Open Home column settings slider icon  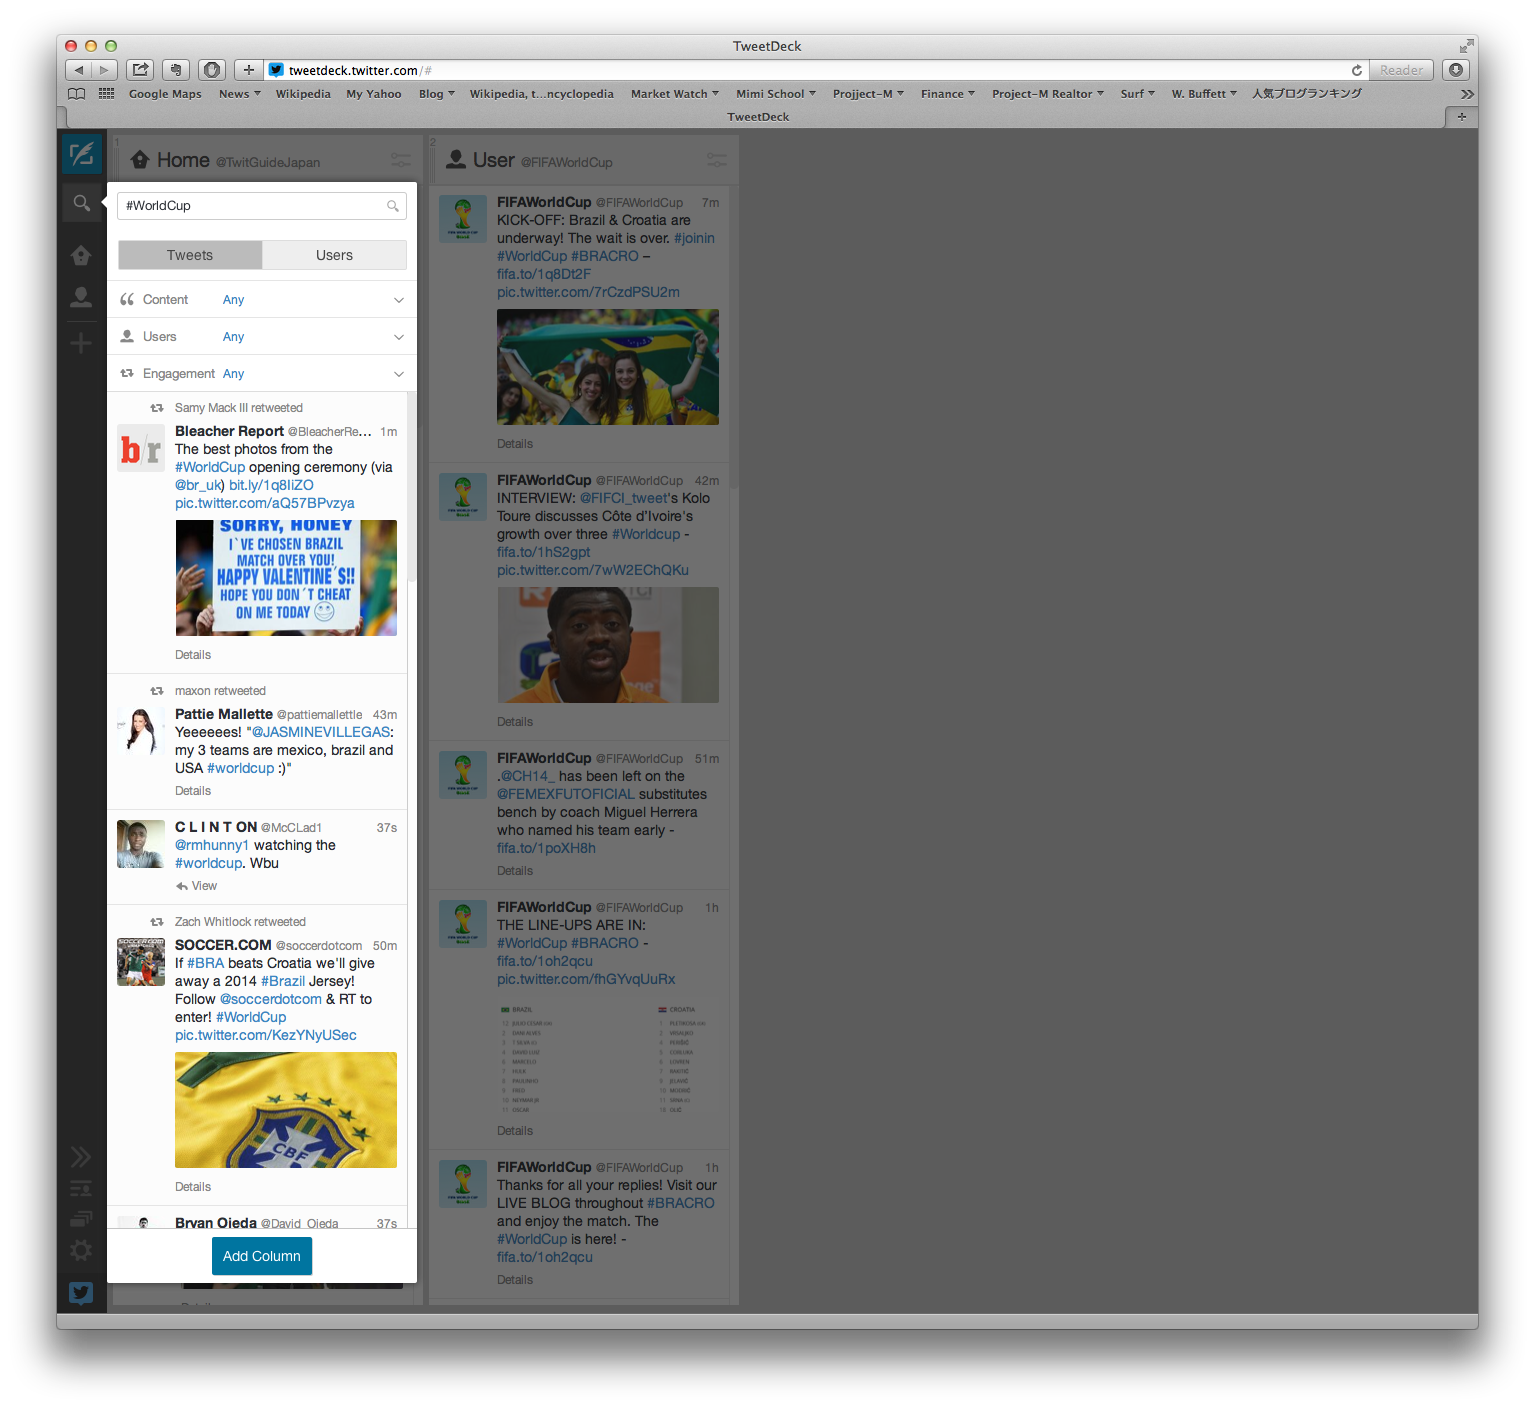click(x=400, y=159)
